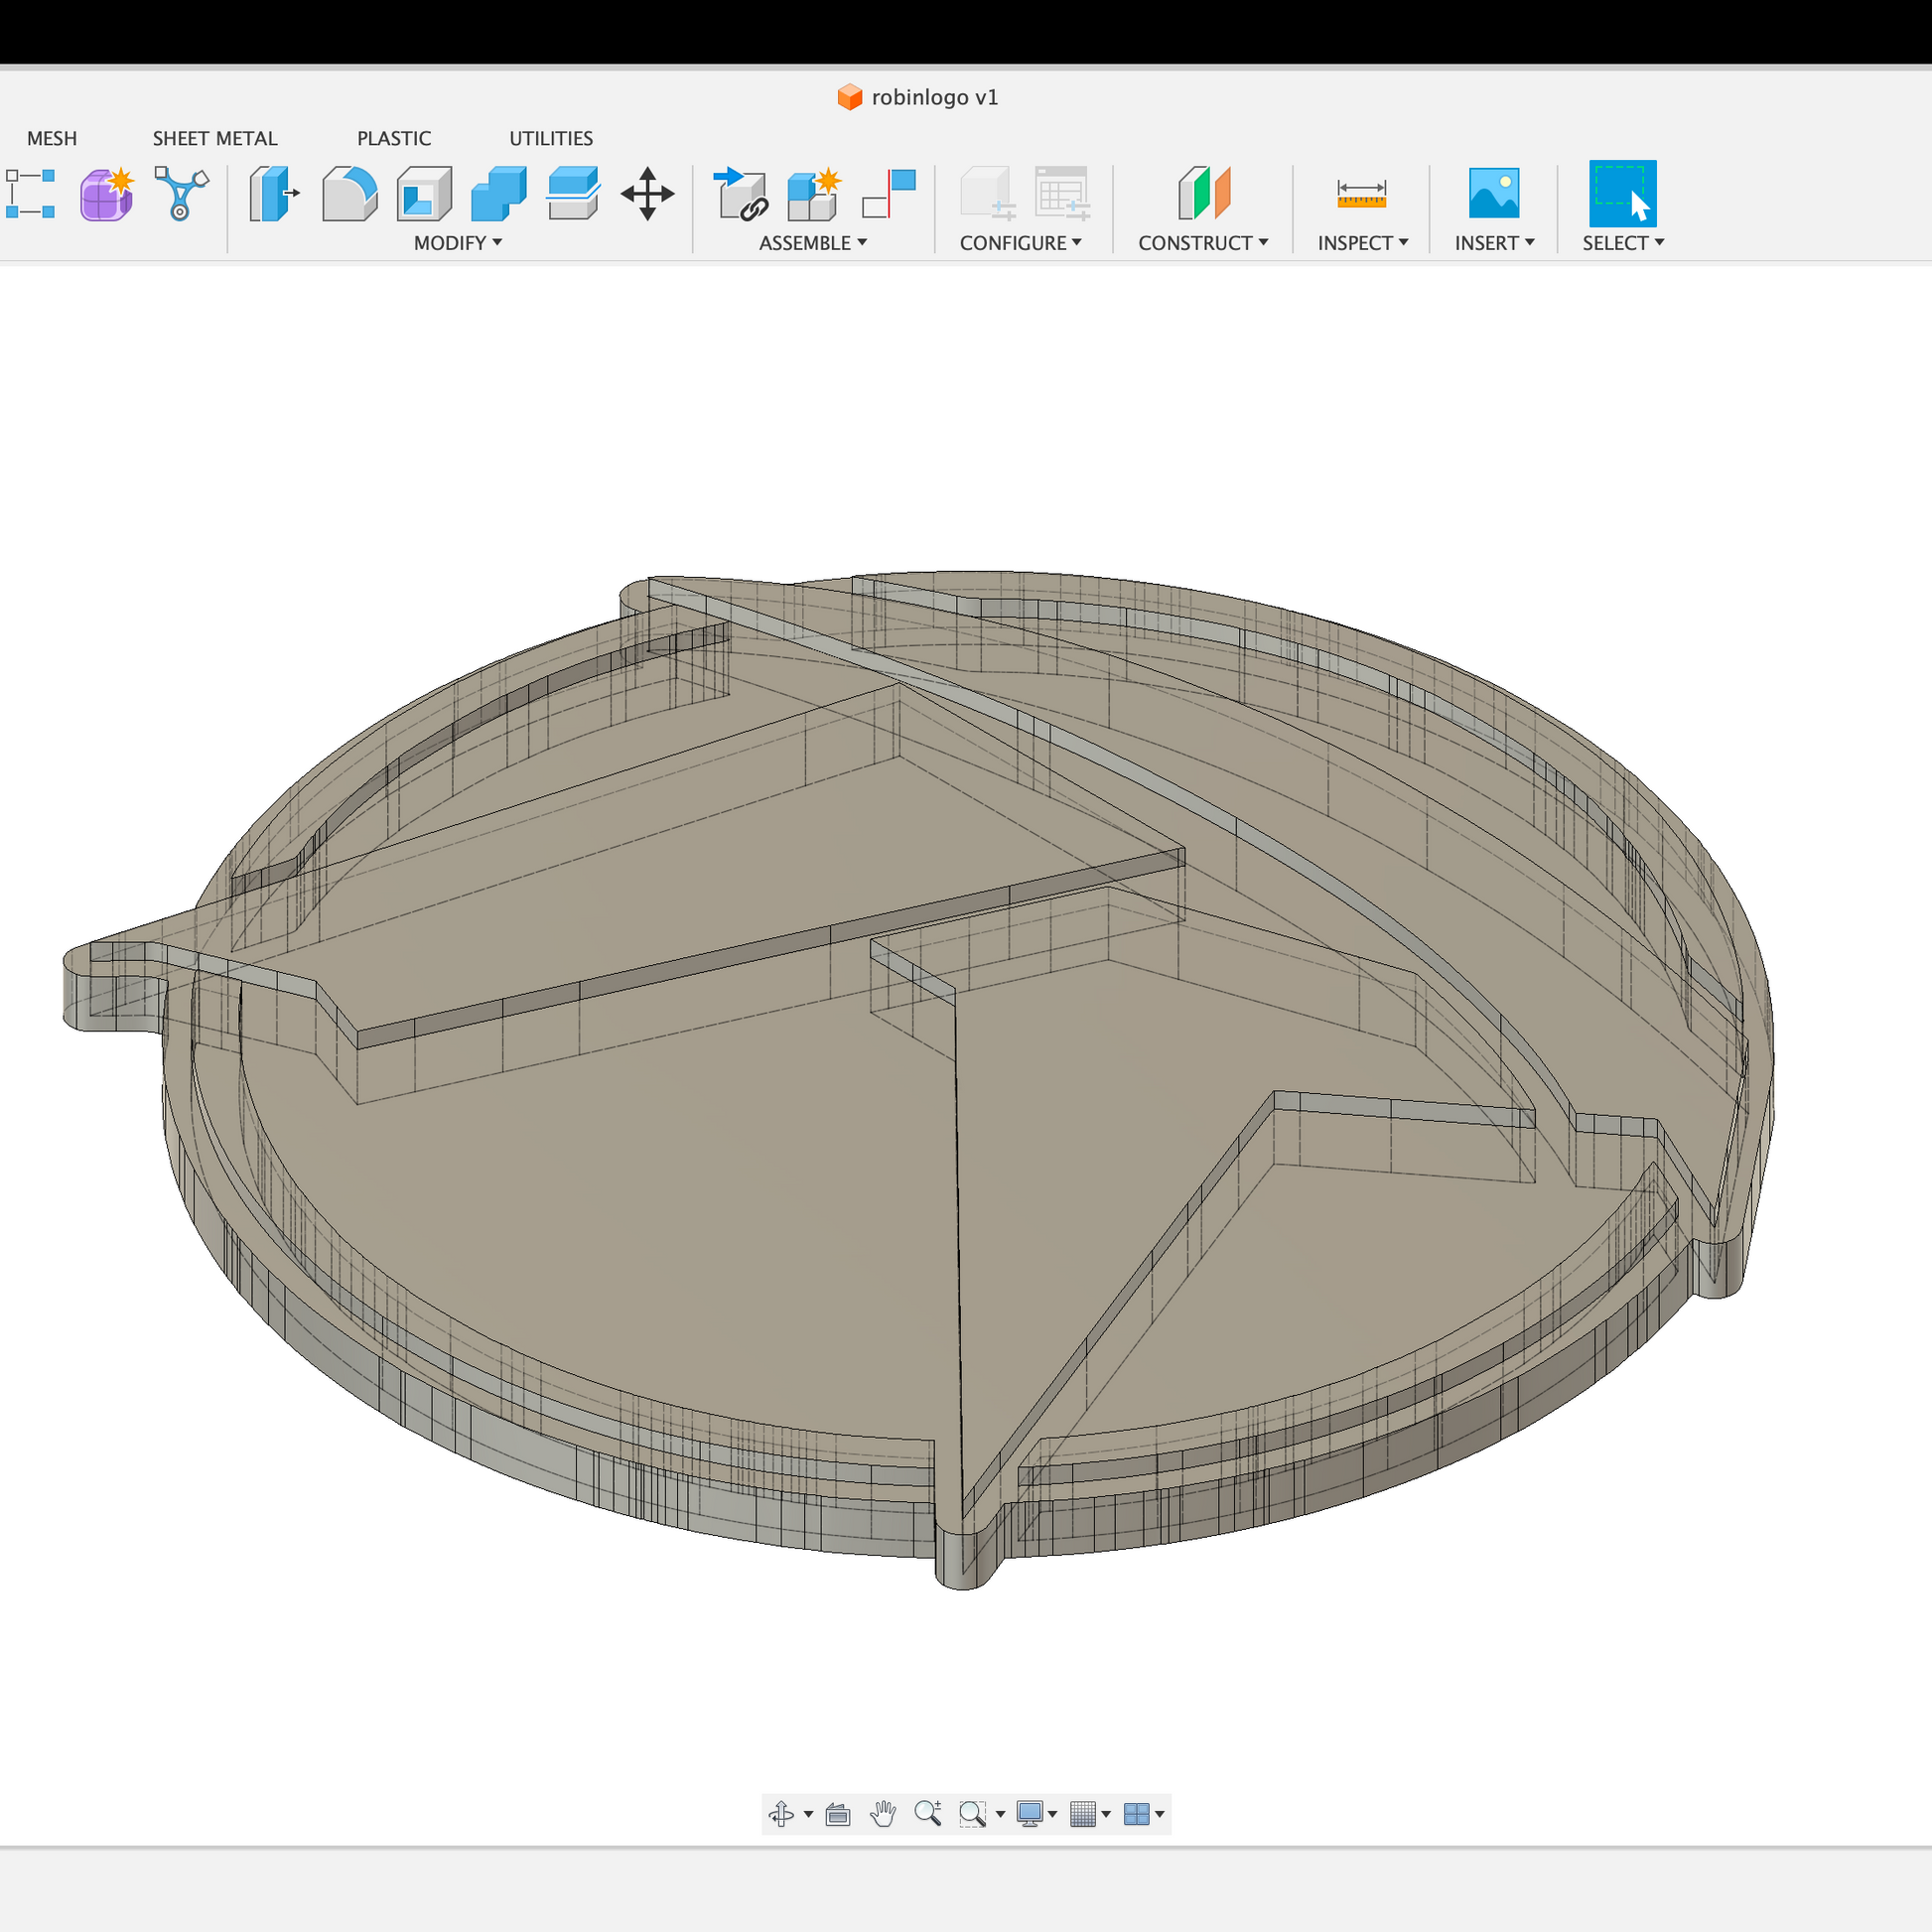Image resolution: width=1932 pixels, height=1932 pixels.
Task: Click the Measure ruler icon
Action: click(1361, 193)
